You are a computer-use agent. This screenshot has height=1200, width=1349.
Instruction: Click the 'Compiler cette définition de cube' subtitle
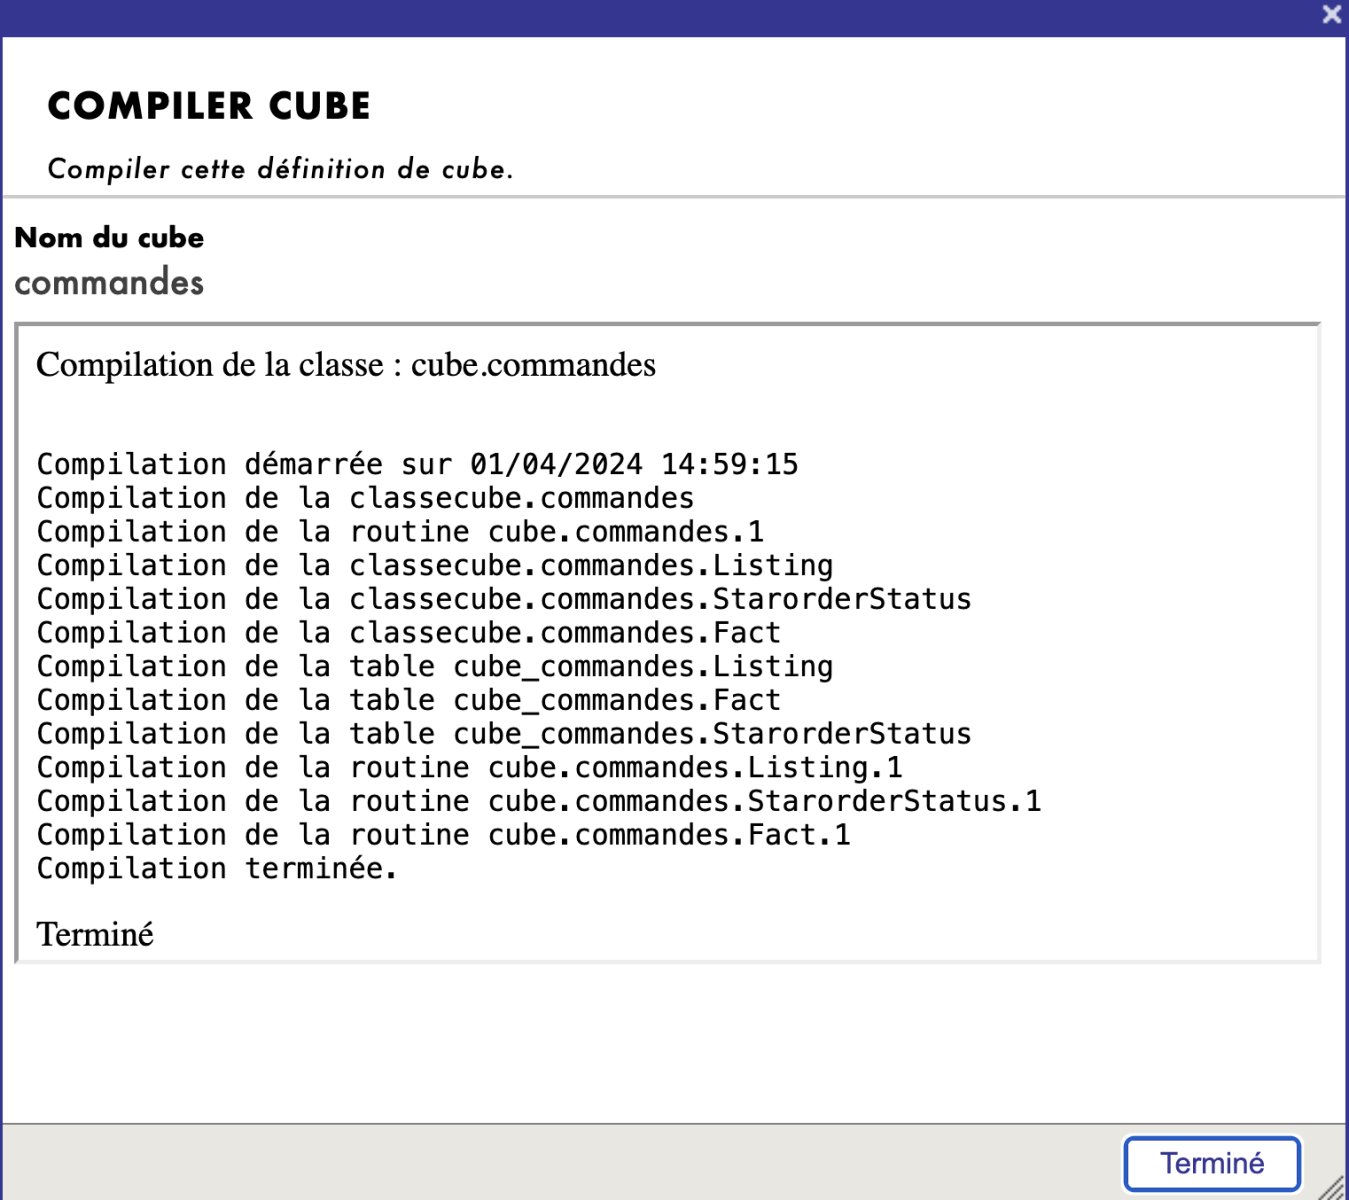[280, 169]
